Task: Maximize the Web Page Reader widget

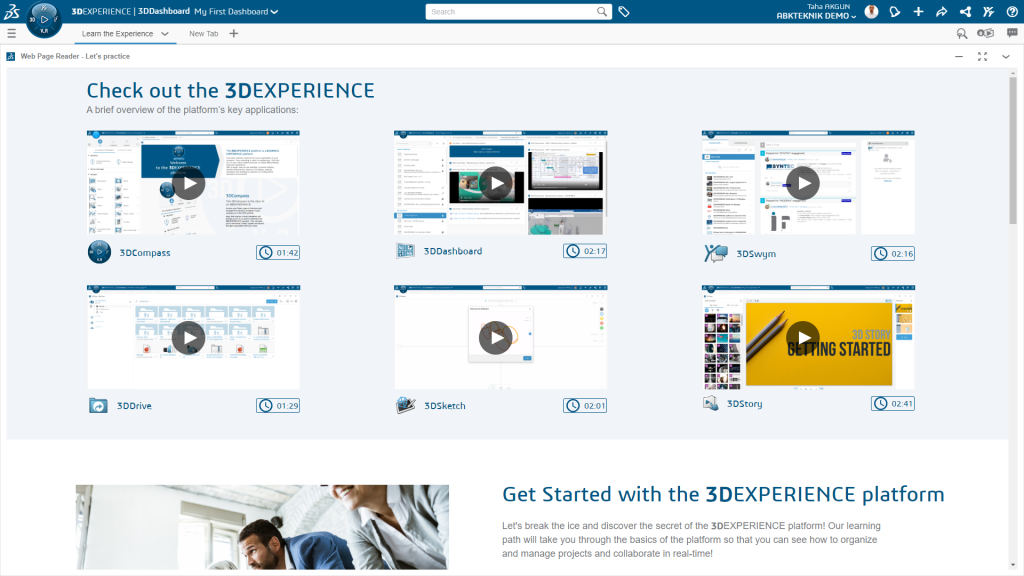Action: (x=982, y=56)
